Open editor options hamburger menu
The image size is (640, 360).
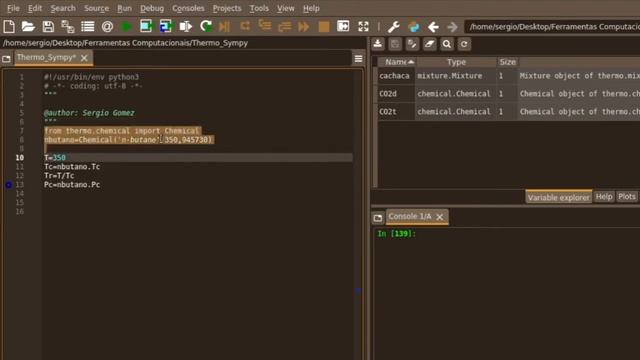coord(358,59)
